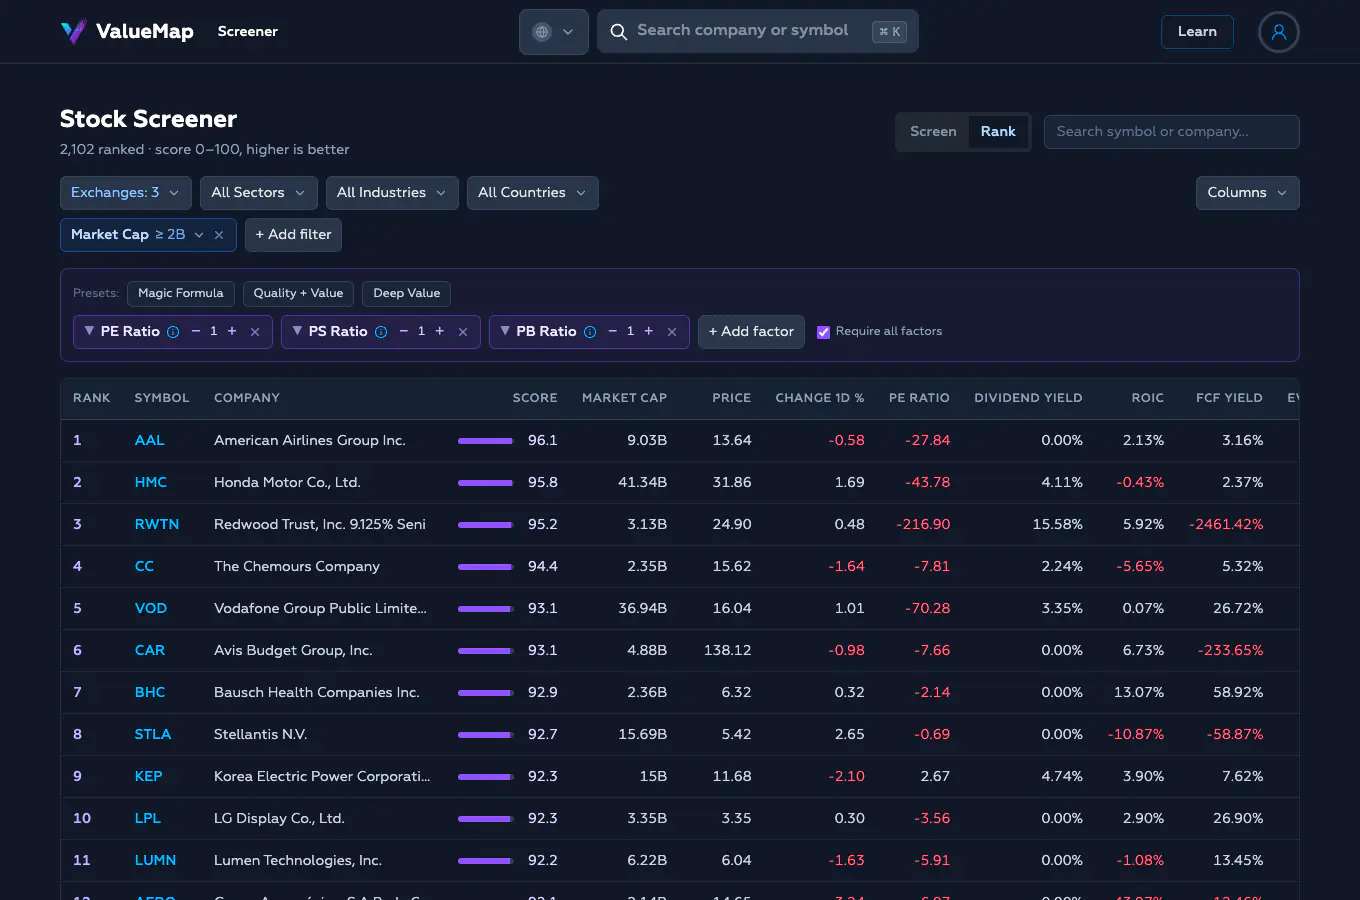Sort by the DIVIDEND YIELD column header
Screen dimensions: 1360x900
pos(1028,398)
